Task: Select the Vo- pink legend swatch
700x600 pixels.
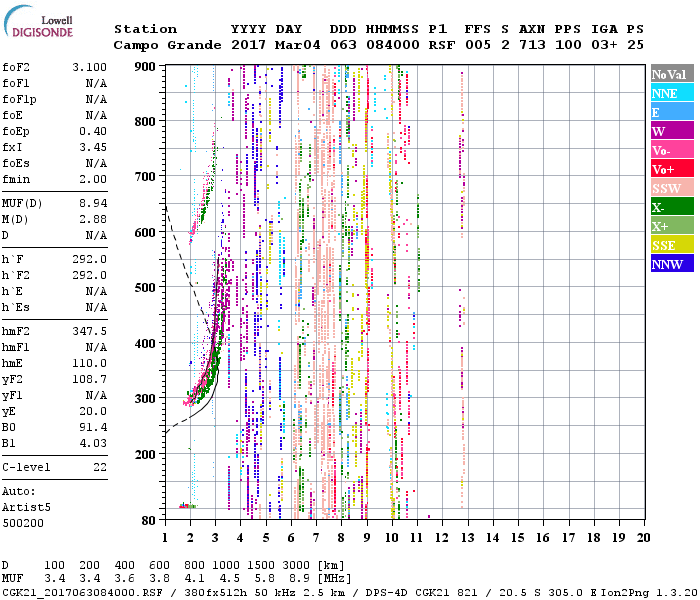Action: coord(672,150)
